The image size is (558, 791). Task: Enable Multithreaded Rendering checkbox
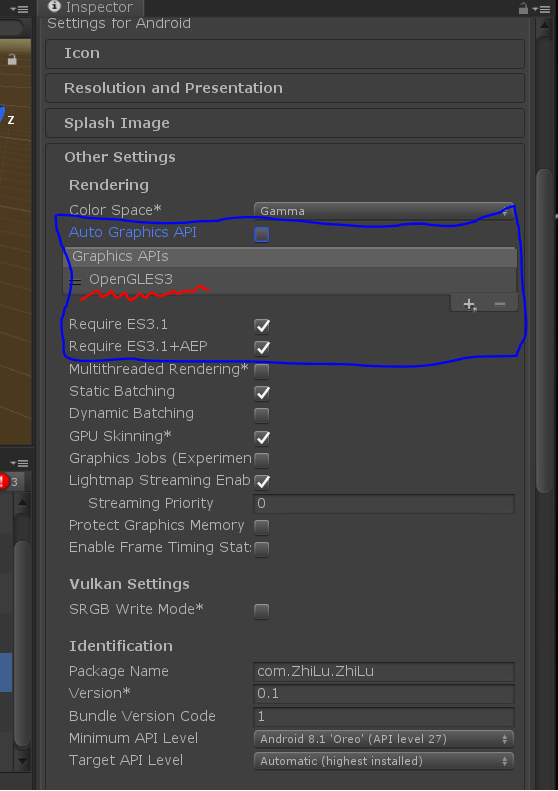click(x=262, y=371)
